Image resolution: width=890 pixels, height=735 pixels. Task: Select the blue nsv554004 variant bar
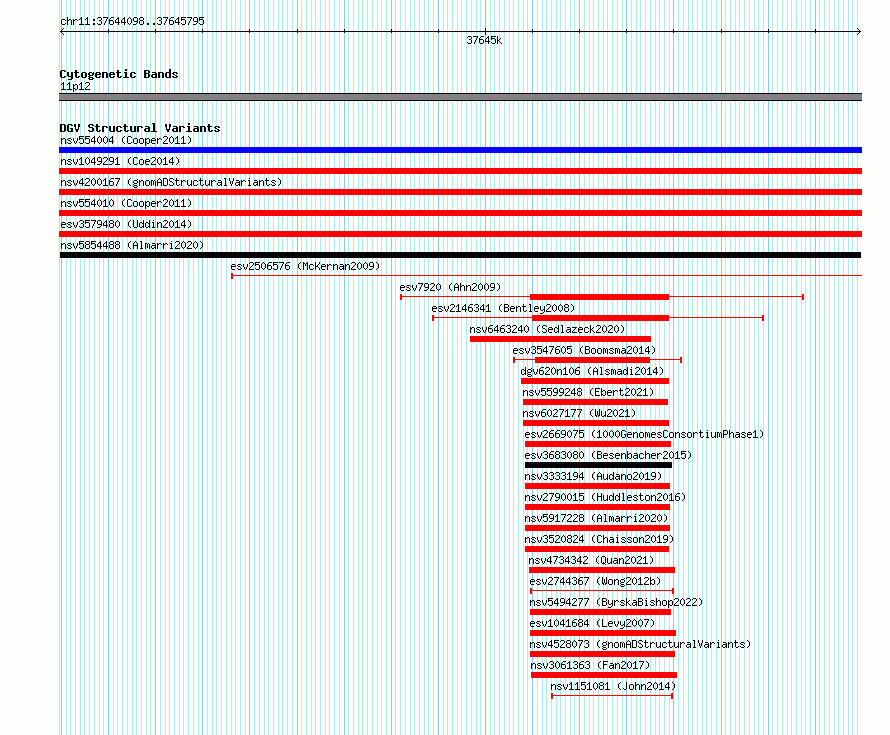tap(460, 150)
